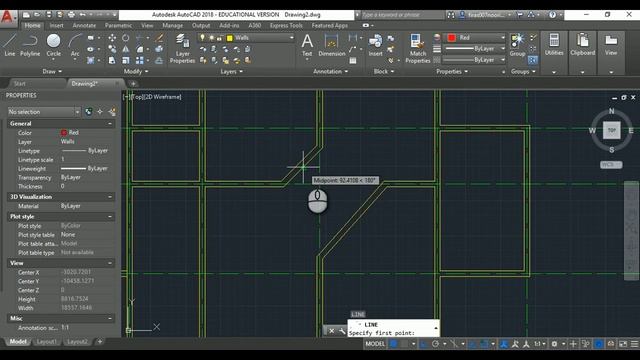This screenshot has height=360, width=640.
Task: Select the Text annotation tool
Action: [307, 45]
